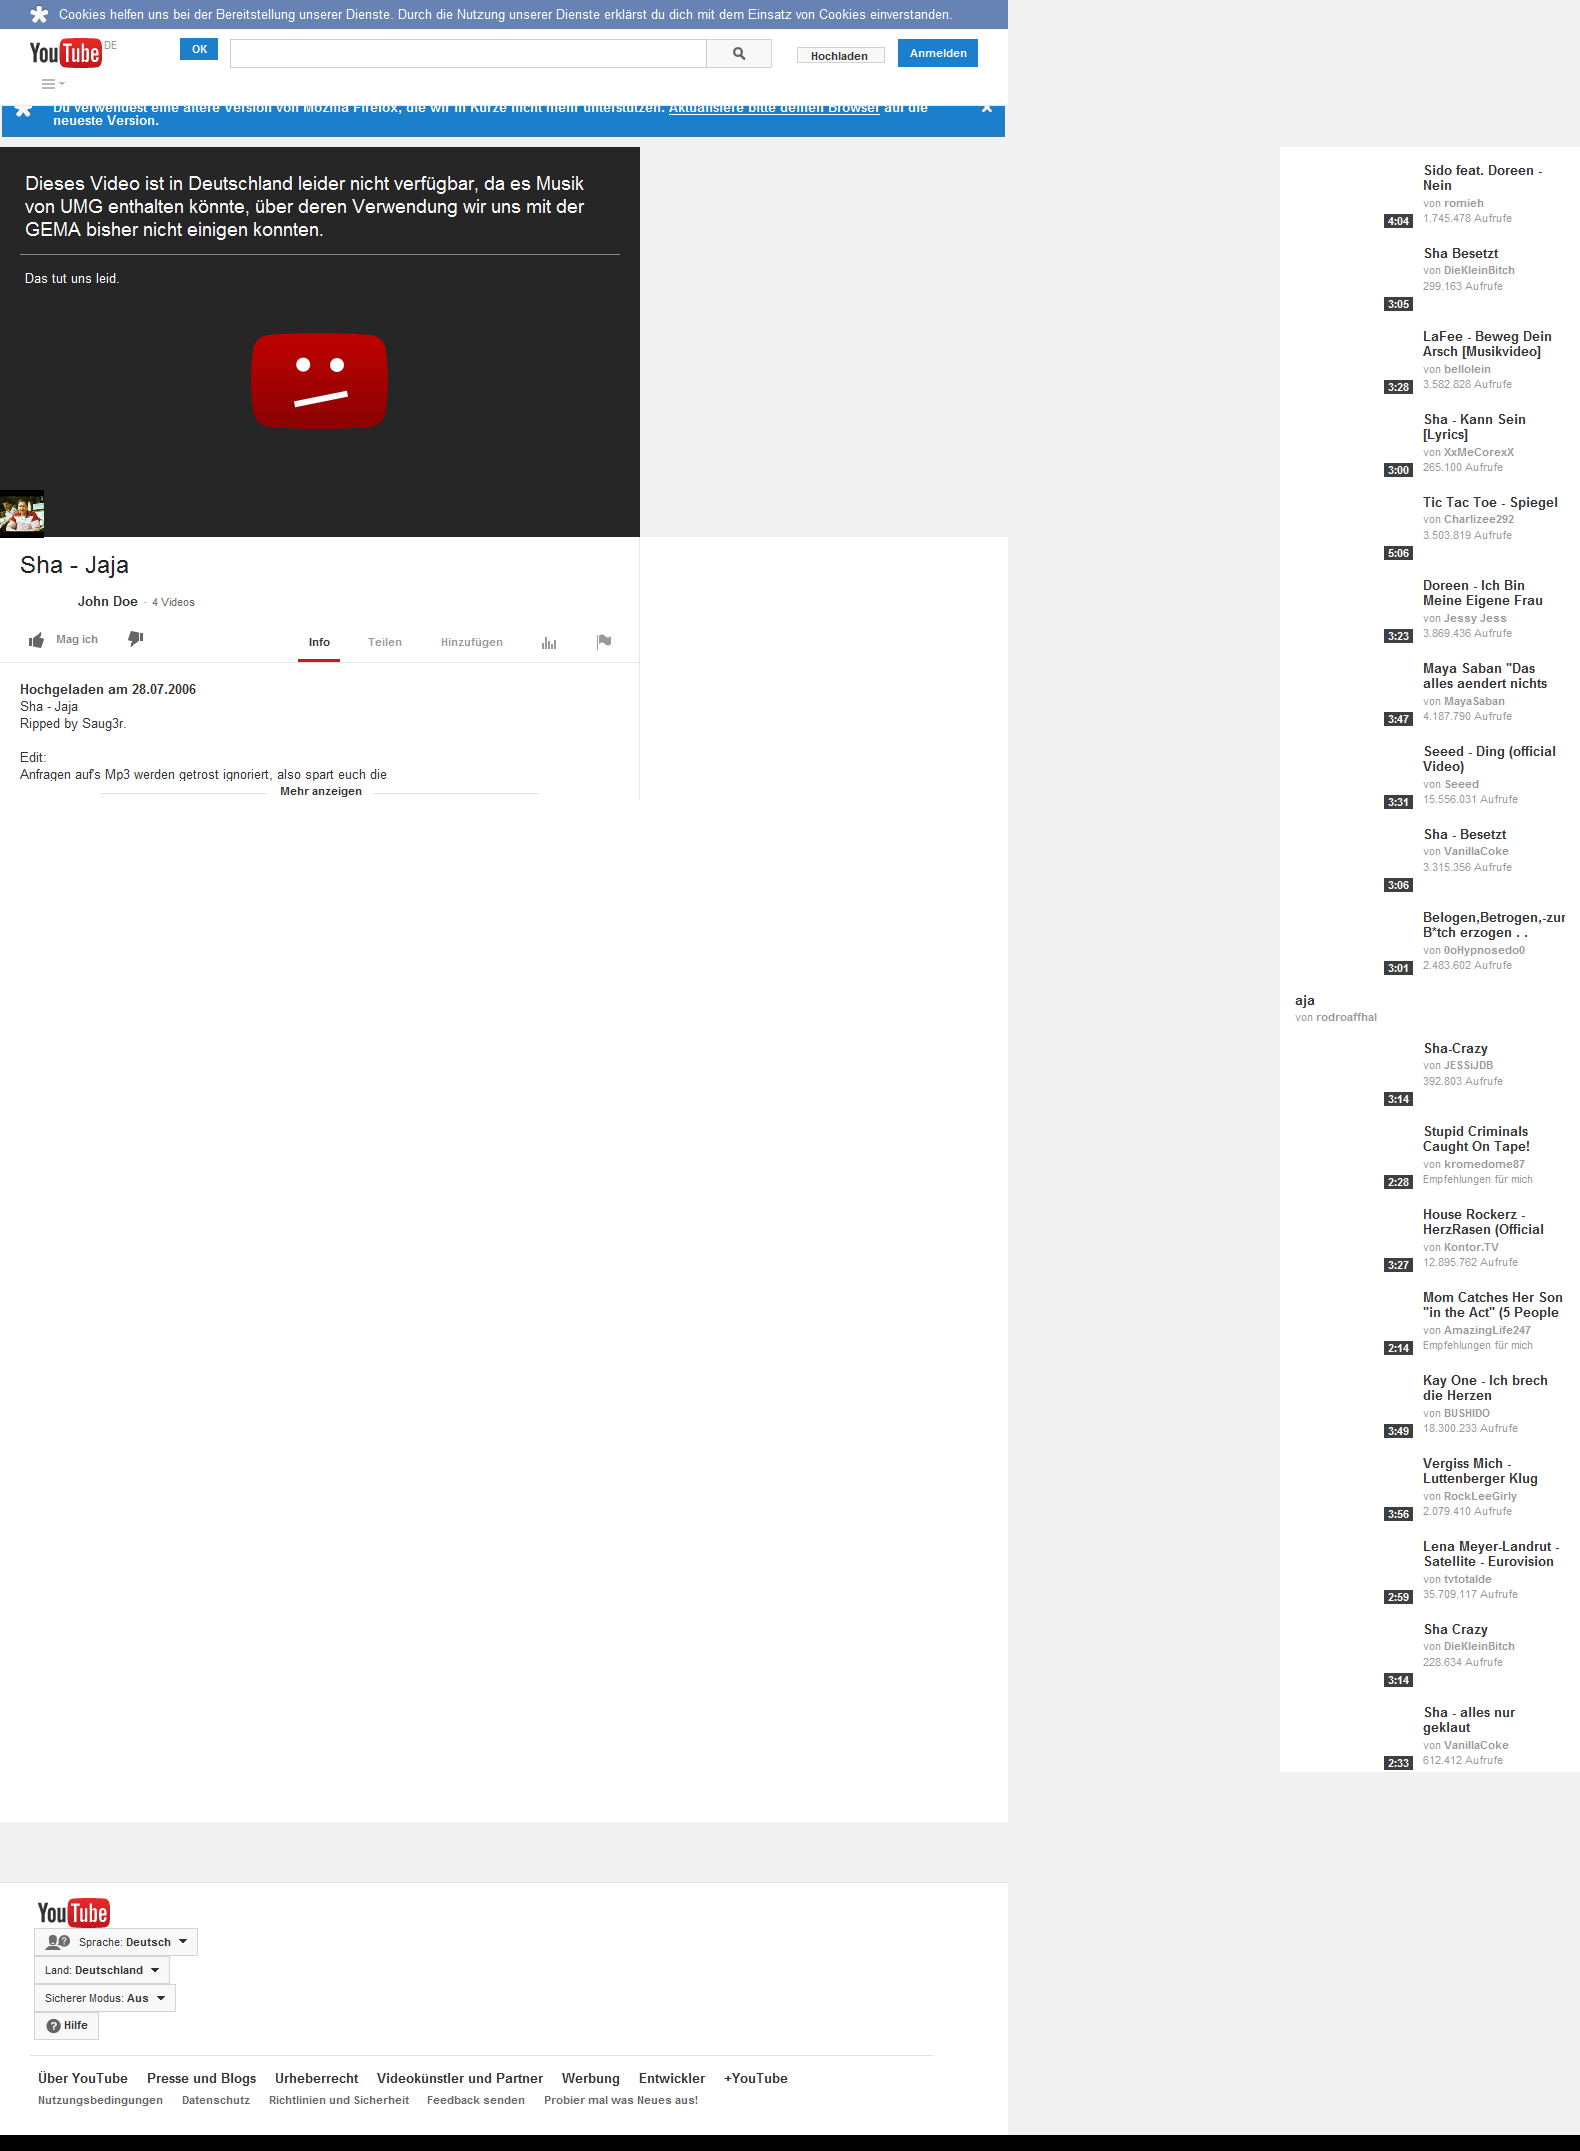Open 'House Rockerz - HerzRasen' video
Image resolution: width=1580 pixels, height=2151 pixels.
(x=1483, y=1222)
